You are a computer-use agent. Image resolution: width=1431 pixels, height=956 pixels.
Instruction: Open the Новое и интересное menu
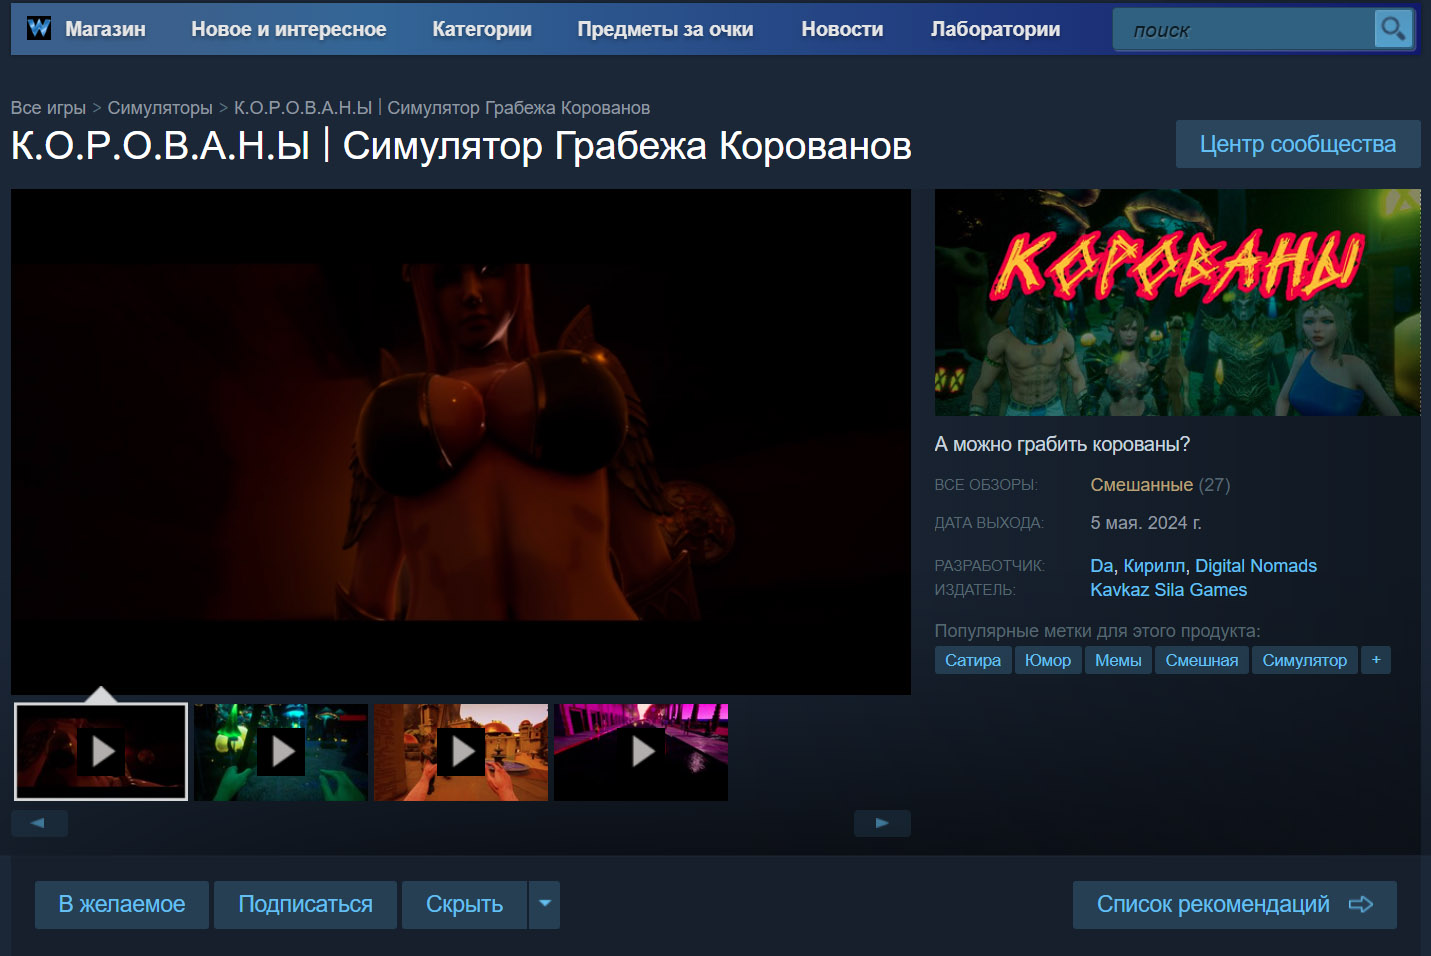pos(289,29)
